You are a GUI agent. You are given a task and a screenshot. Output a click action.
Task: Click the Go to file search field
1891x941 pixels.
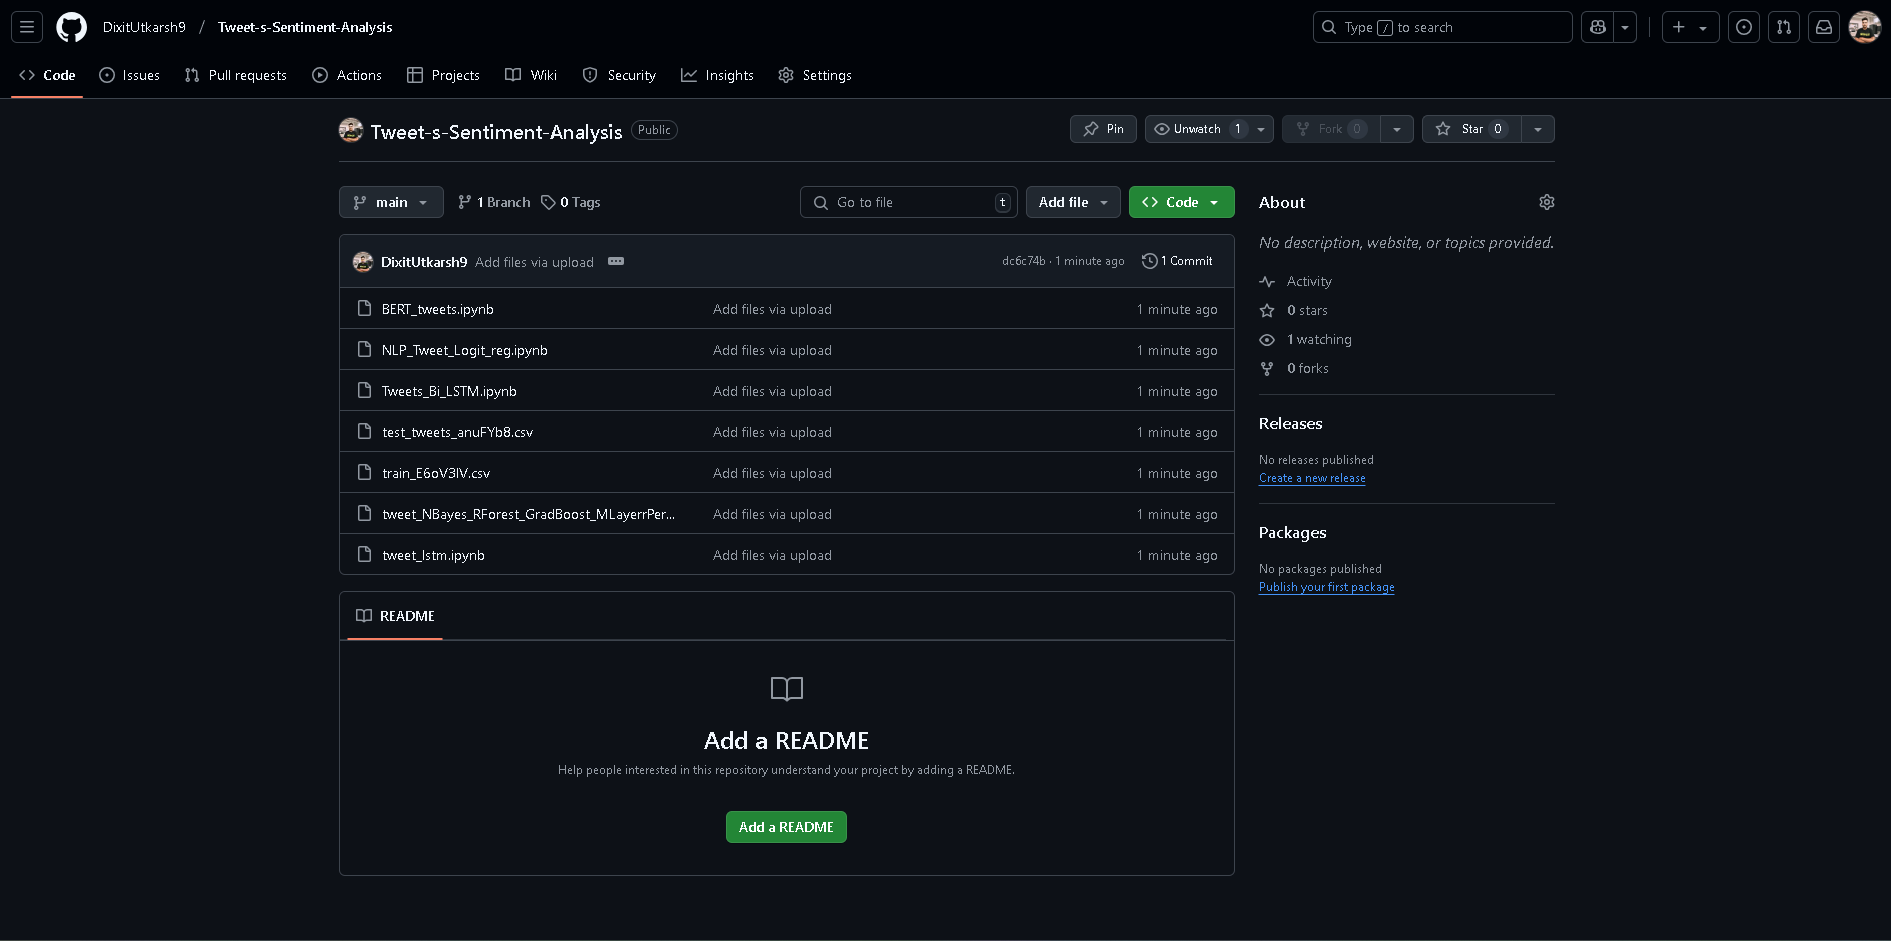(x=908, y=202)
